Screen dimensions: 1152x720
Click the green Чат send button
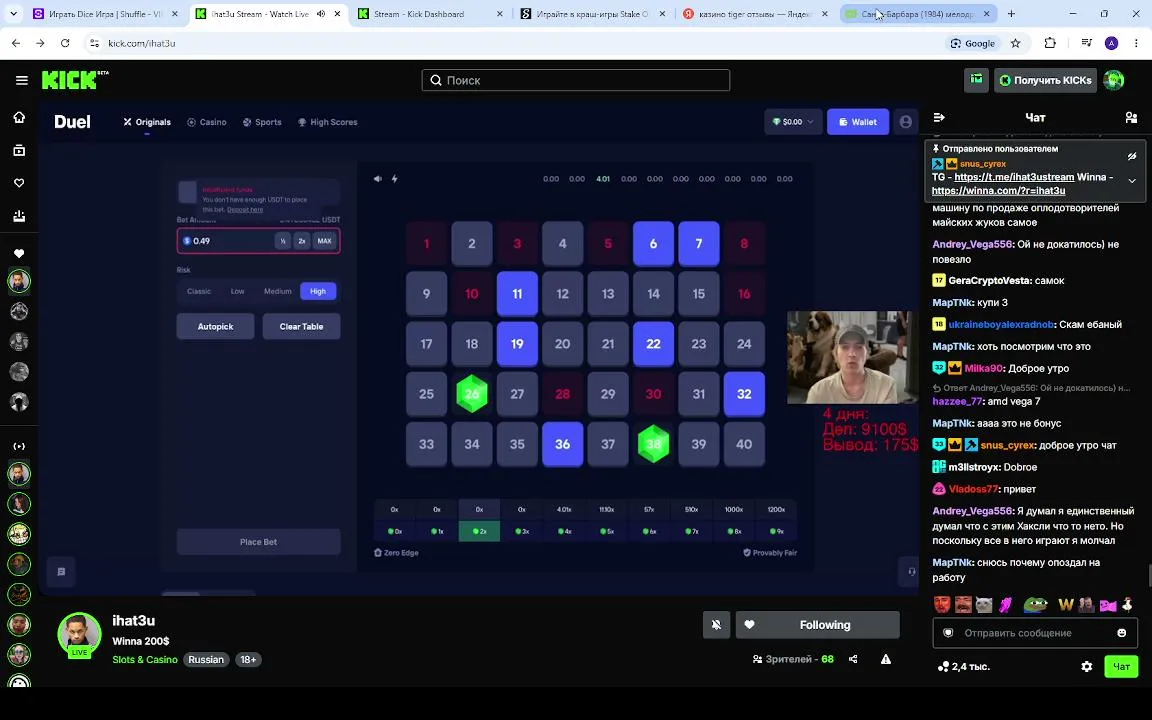click(1120, 666)
